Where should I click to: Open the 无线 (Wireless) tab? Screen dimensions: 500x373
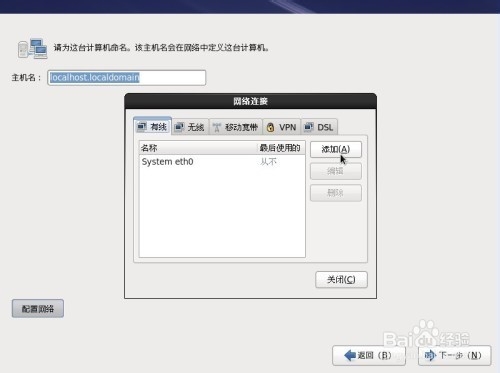tap(190, 127)
